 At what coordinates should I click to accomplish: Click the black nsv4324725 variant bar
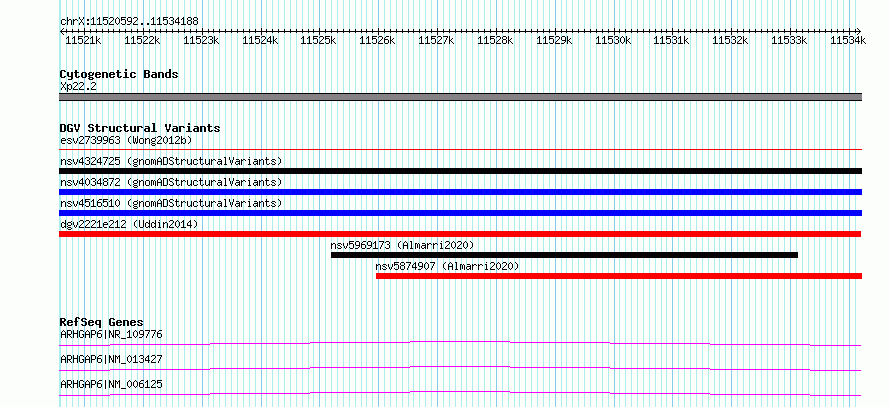tap(461, 171)
